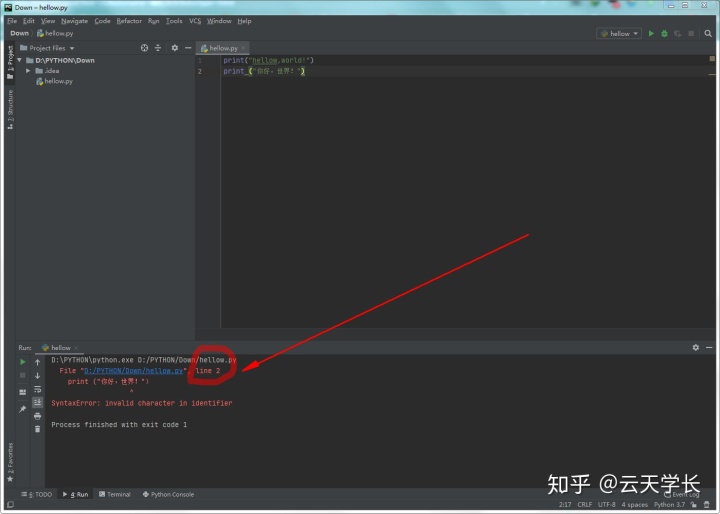720x514 pixels.
Task: Follow the D:/PYTHON/Down/hellow.py error link
Action: coord(134,371)
